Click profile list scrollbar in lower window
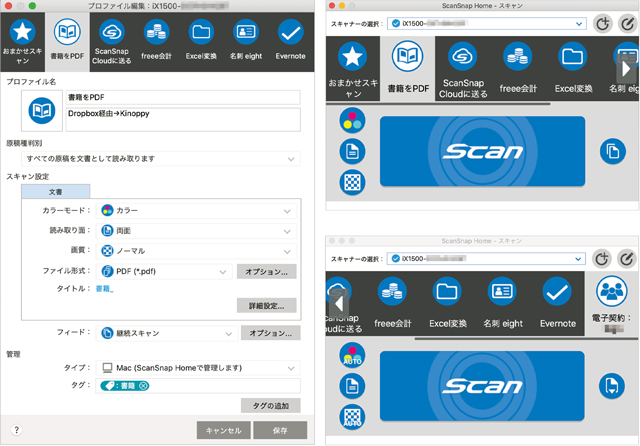 tap(526, 339)
